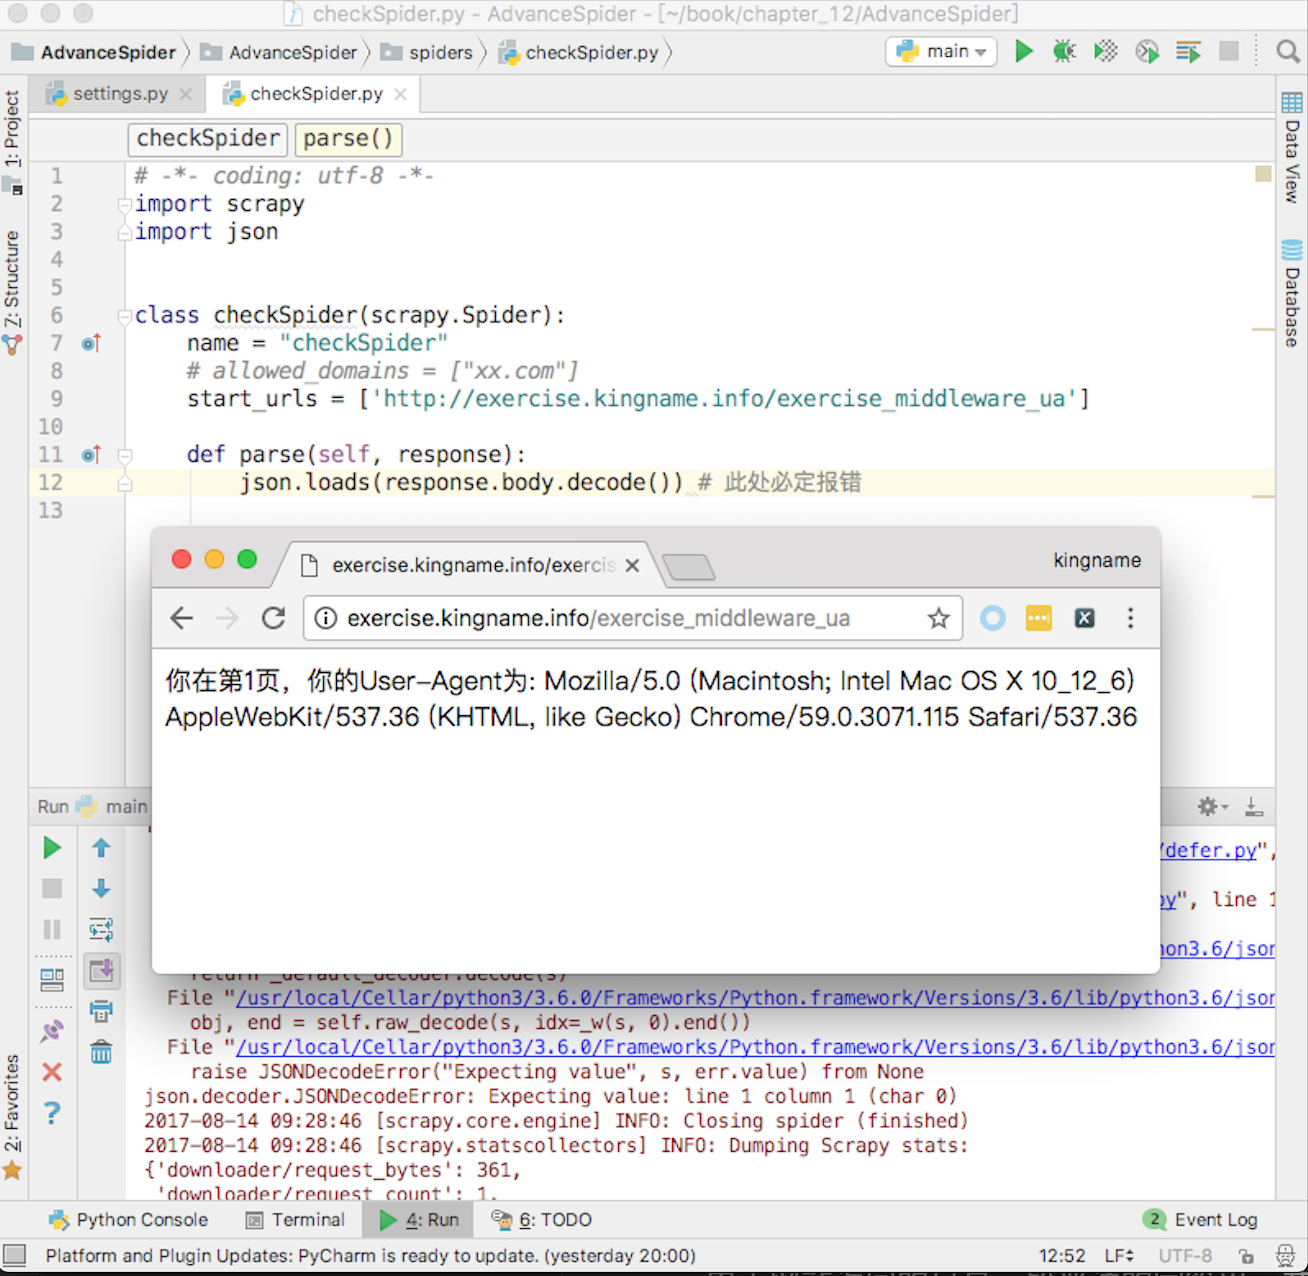Open Search Everywhere magnifier icon
Image resolution: width=1308 pixels, height=1276 pixels.
click(1288, 51)
